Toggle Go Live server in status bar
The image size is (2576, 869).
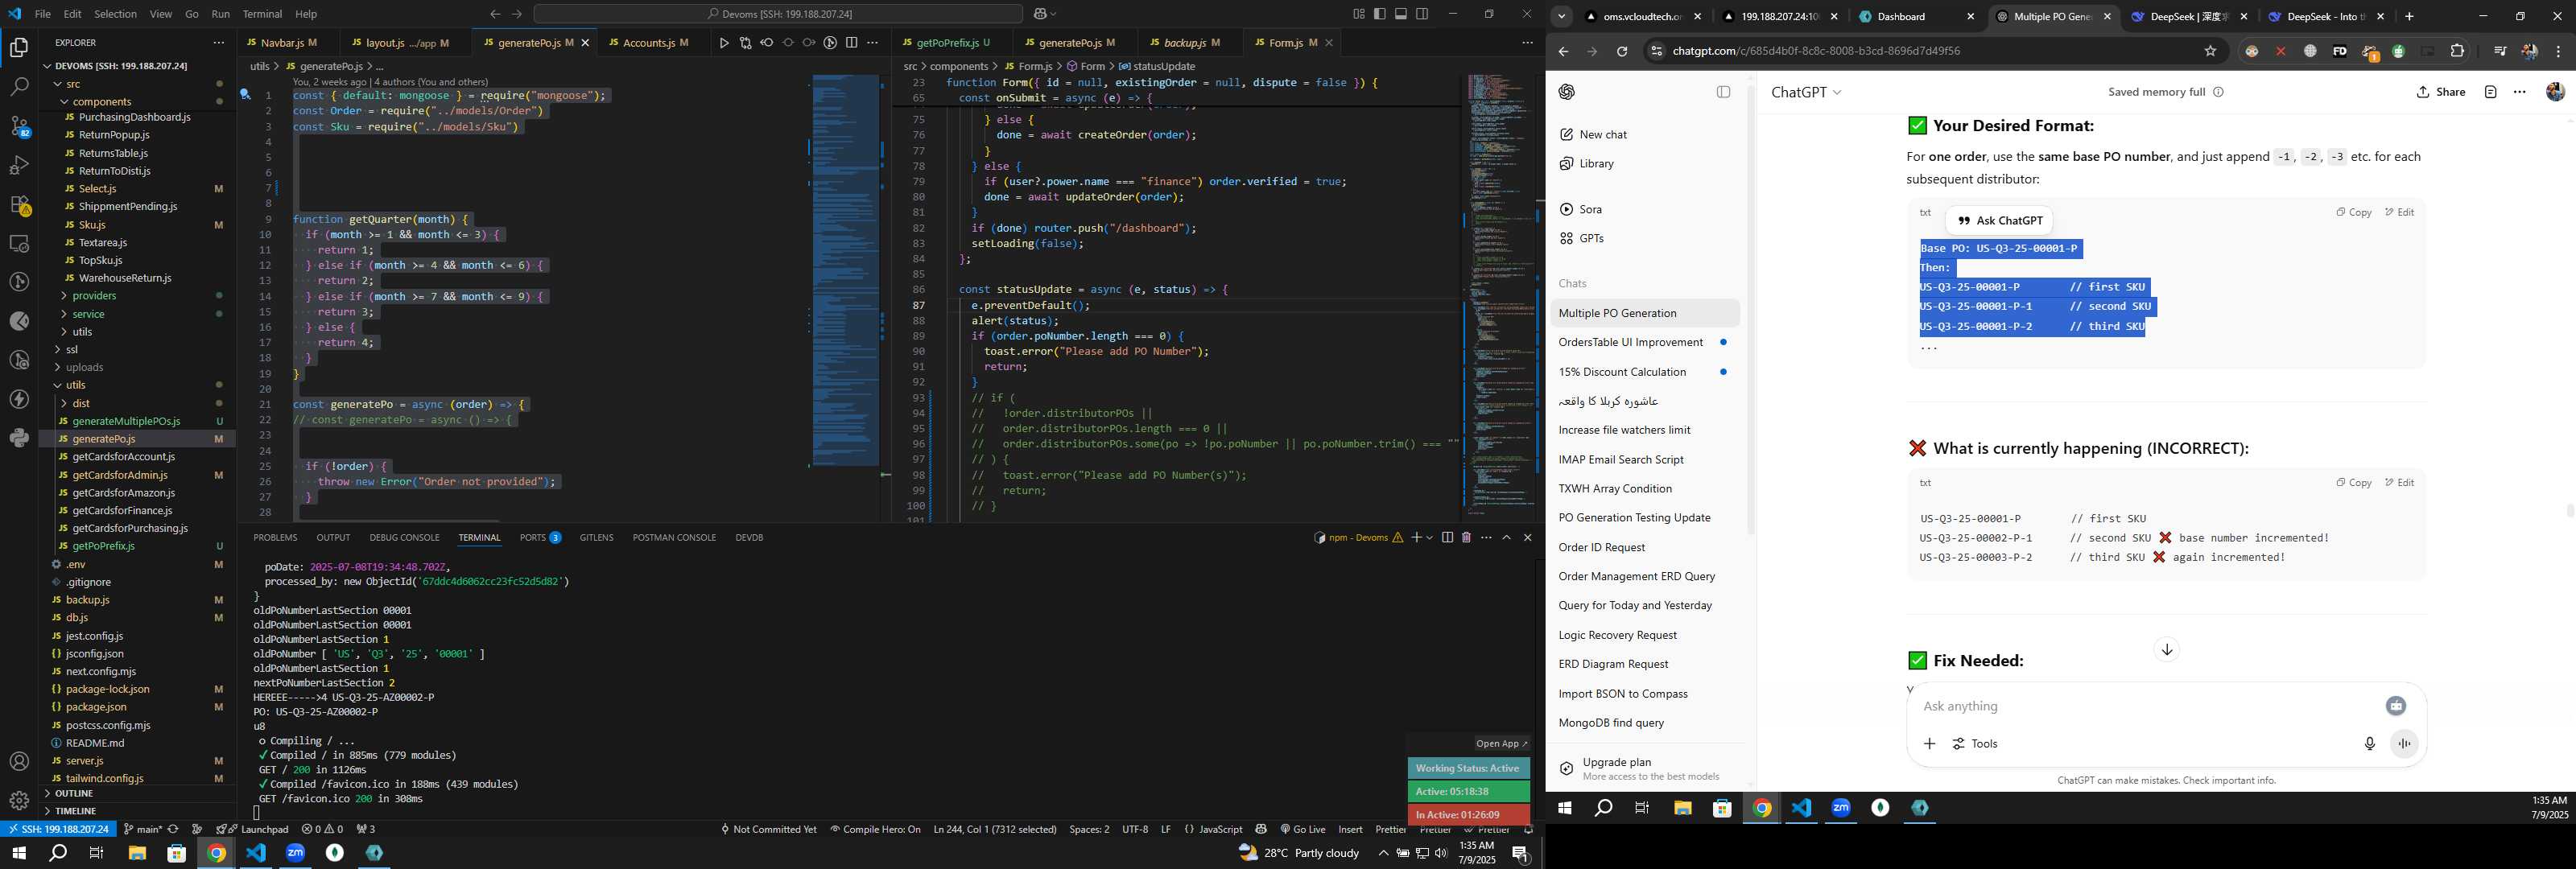(x=1302, y=829)
